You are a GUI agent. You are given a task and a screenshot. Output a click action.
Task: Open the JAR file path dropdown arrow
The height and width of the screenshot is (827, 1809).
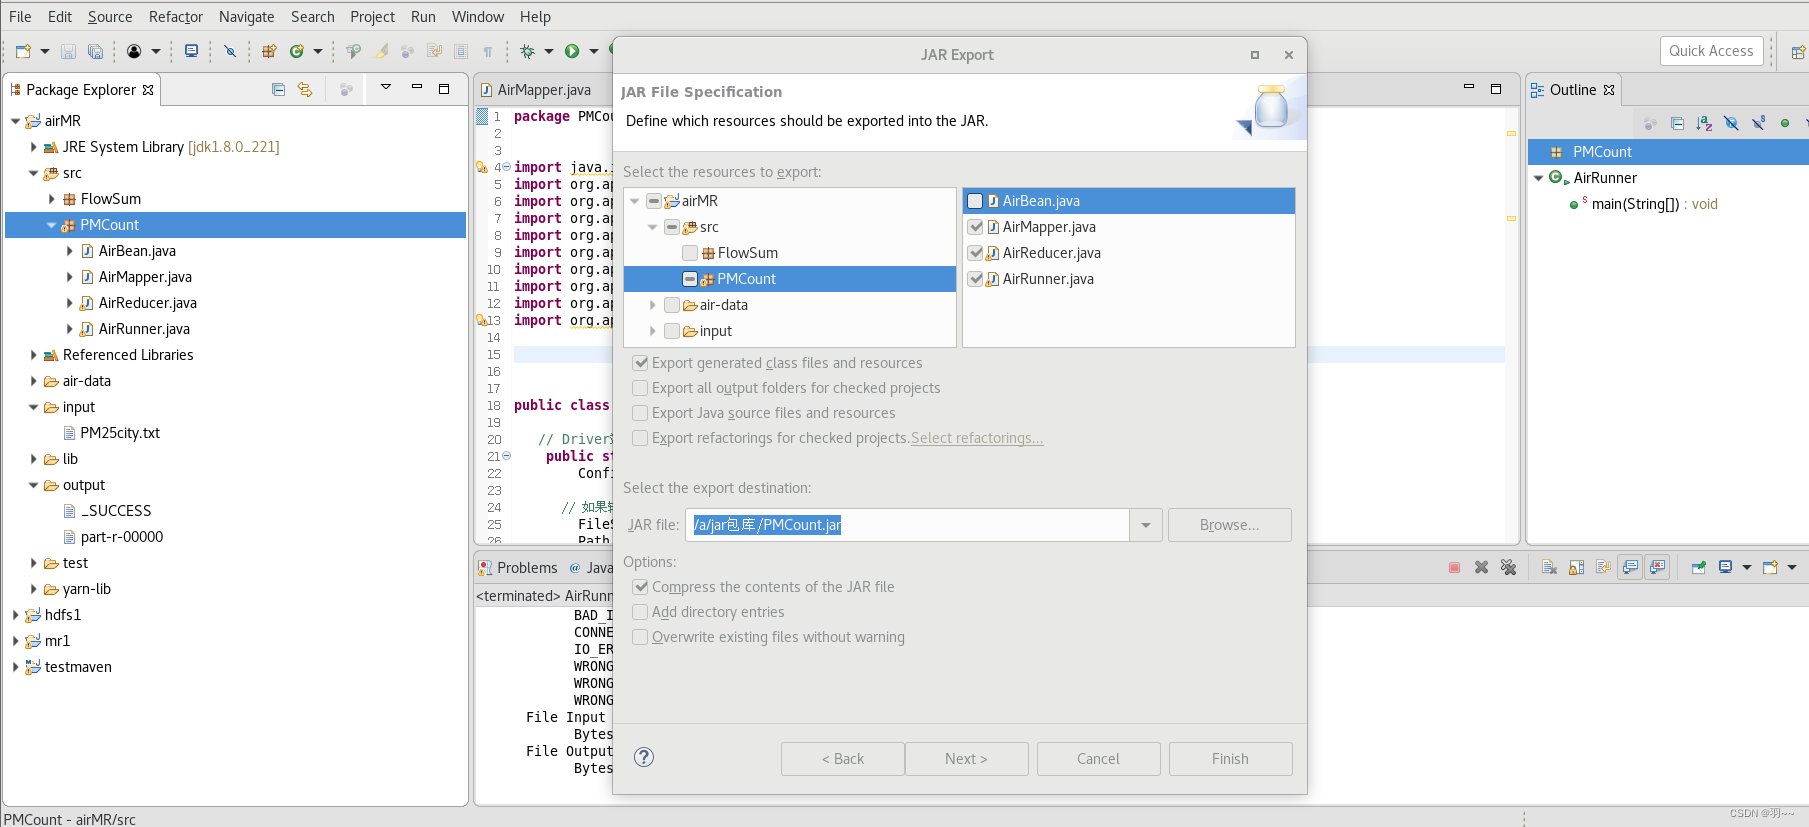click(x=1146, y=525)
